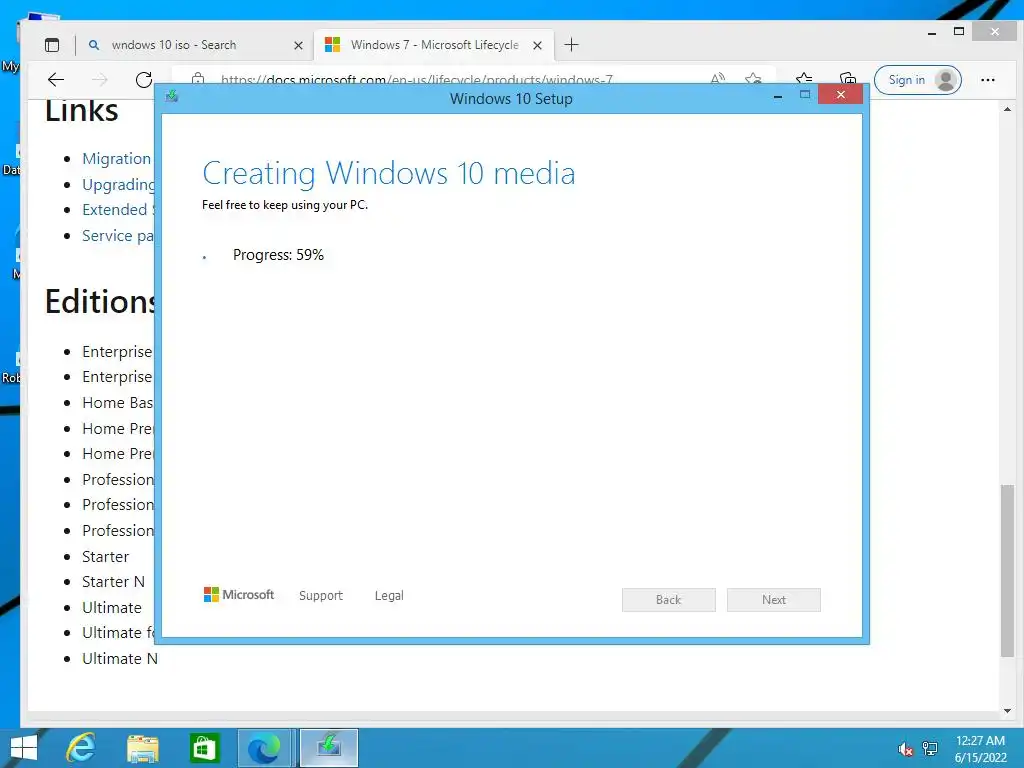The height and width of the screenshot is (768, 1024).
Task: Minimize the Windows 10 Setup window
Action: (778, 95)
